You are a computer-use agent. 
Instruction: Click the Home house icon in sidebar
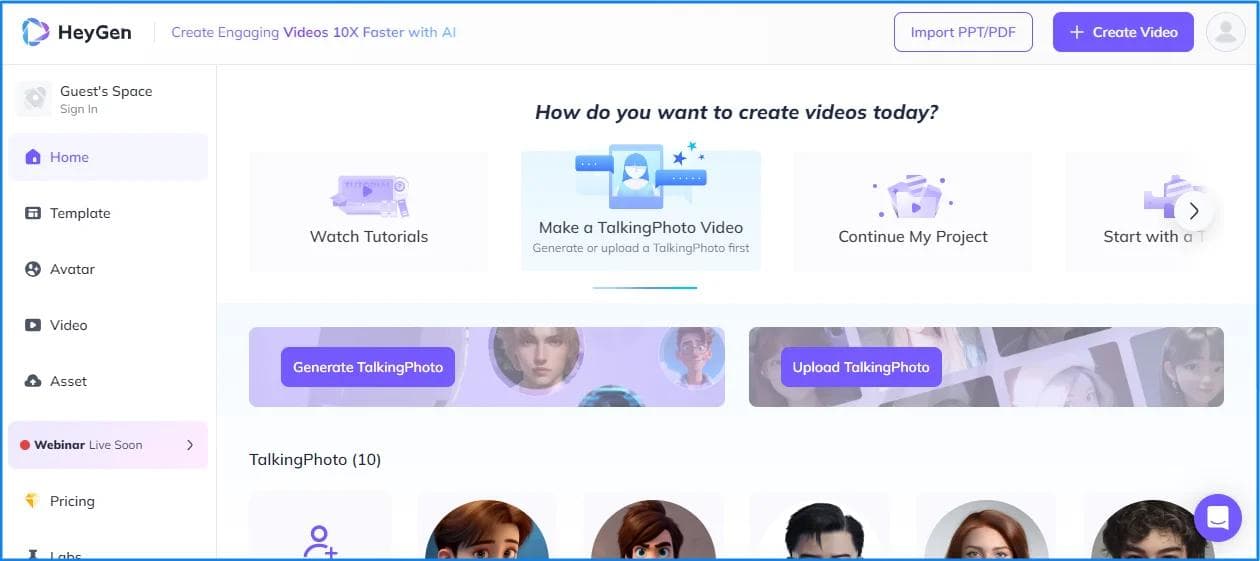(33, 157)
